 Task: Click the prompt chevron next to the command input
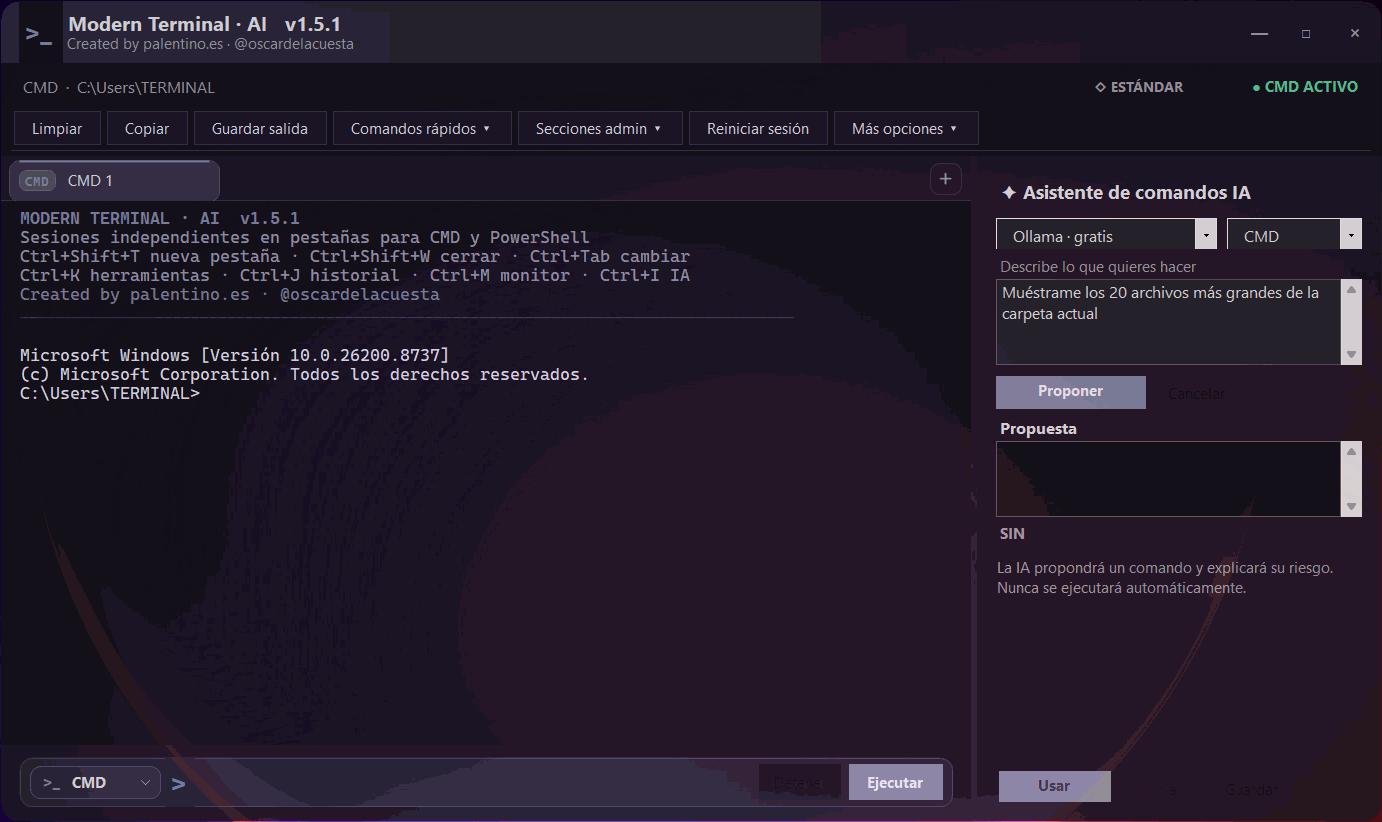click(x=178, y=784)
